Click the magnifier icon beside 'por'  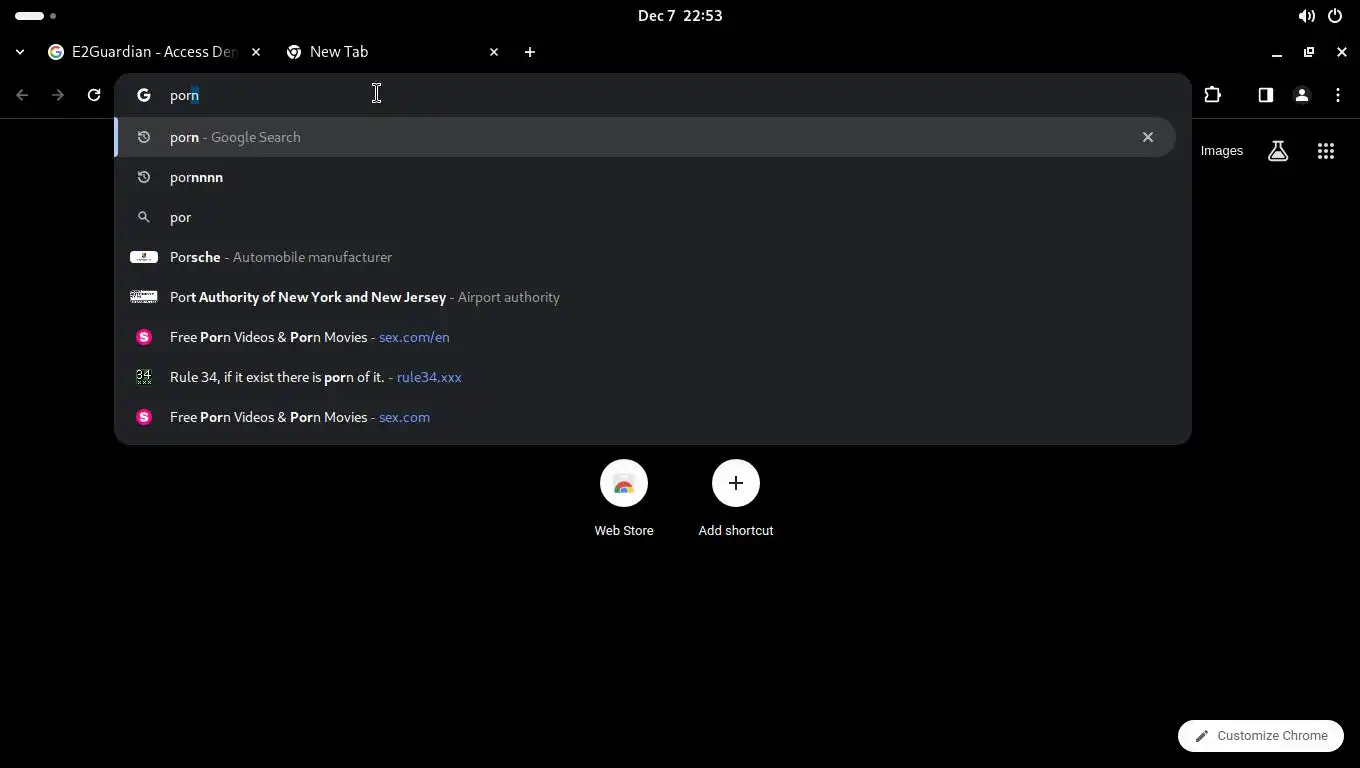coord(144,217)
